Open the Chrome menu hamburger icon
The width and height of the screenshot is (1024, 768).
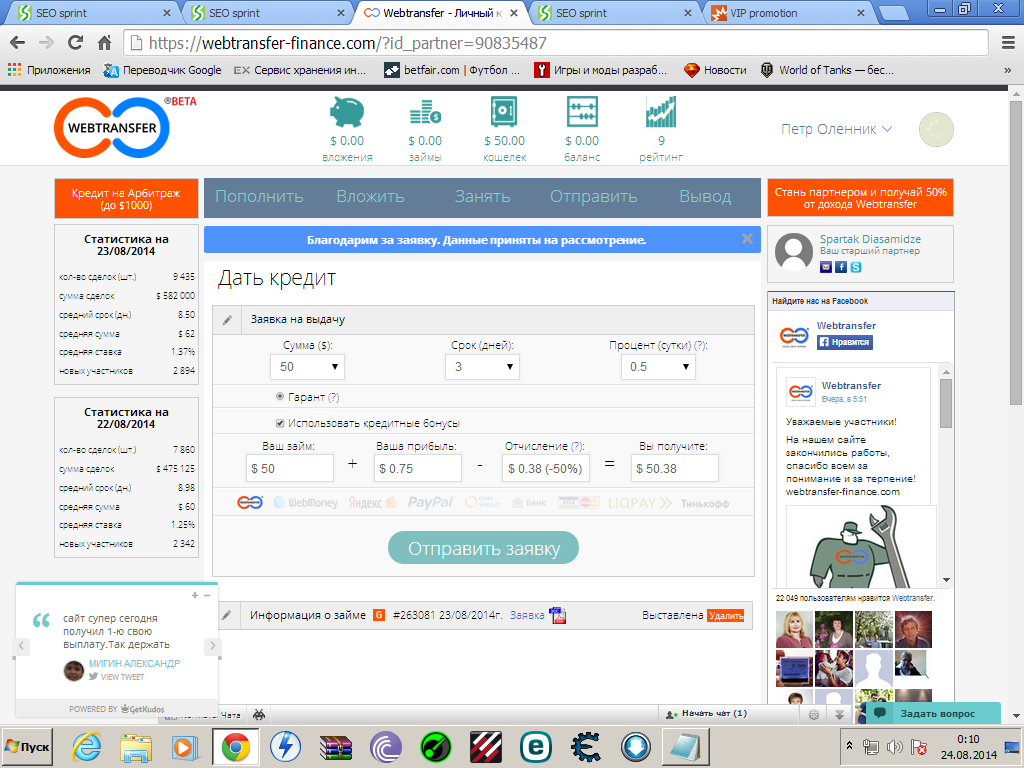click(1008, 43)
